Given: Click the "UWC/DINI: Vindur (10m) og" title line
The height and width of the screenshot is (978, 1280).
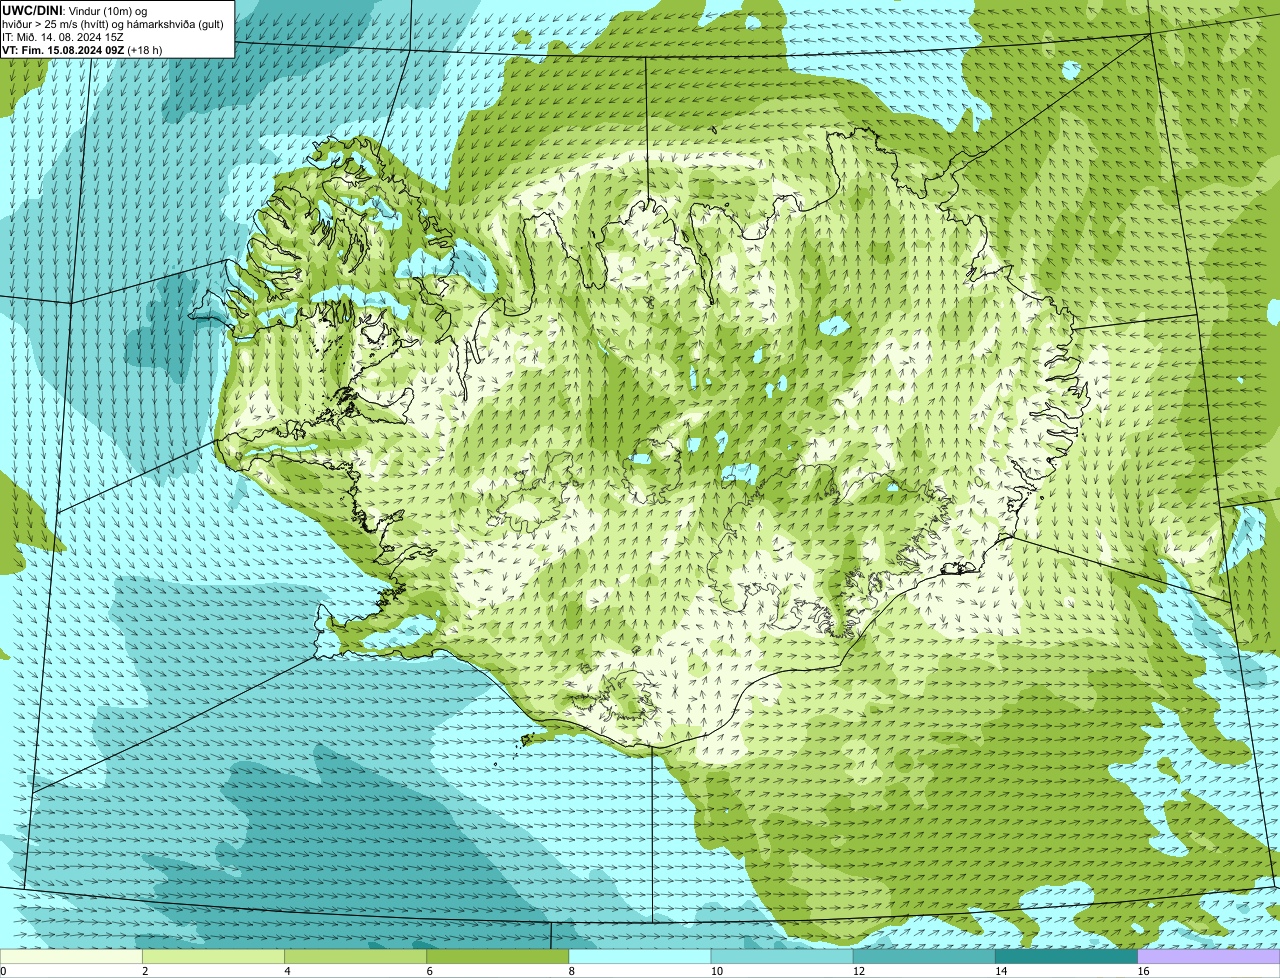Looking at the screenshot, I should click(75, 10).
